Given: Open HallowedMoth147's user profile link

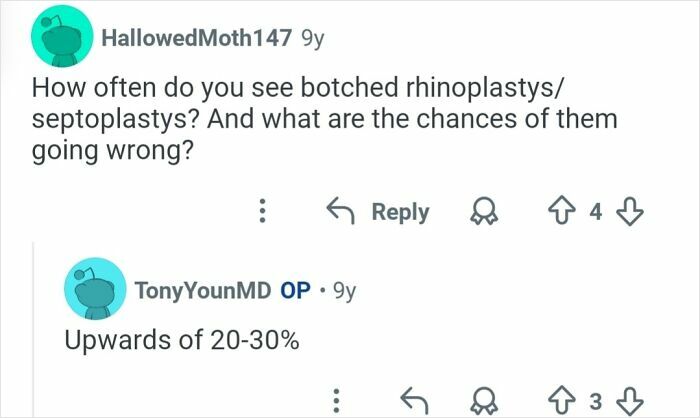Looking at the screenshot, I should pos(195,39).
